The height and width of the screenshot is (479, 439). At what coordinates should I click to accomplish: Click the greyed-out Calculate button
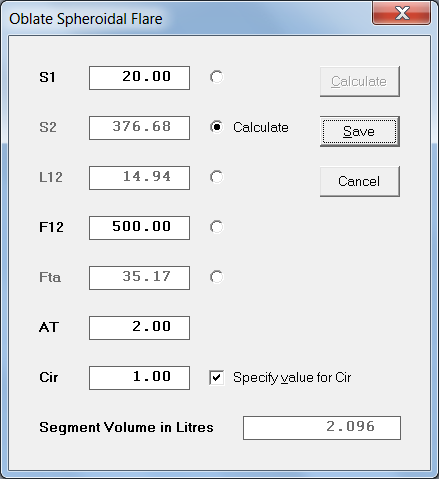click(360, 82)
